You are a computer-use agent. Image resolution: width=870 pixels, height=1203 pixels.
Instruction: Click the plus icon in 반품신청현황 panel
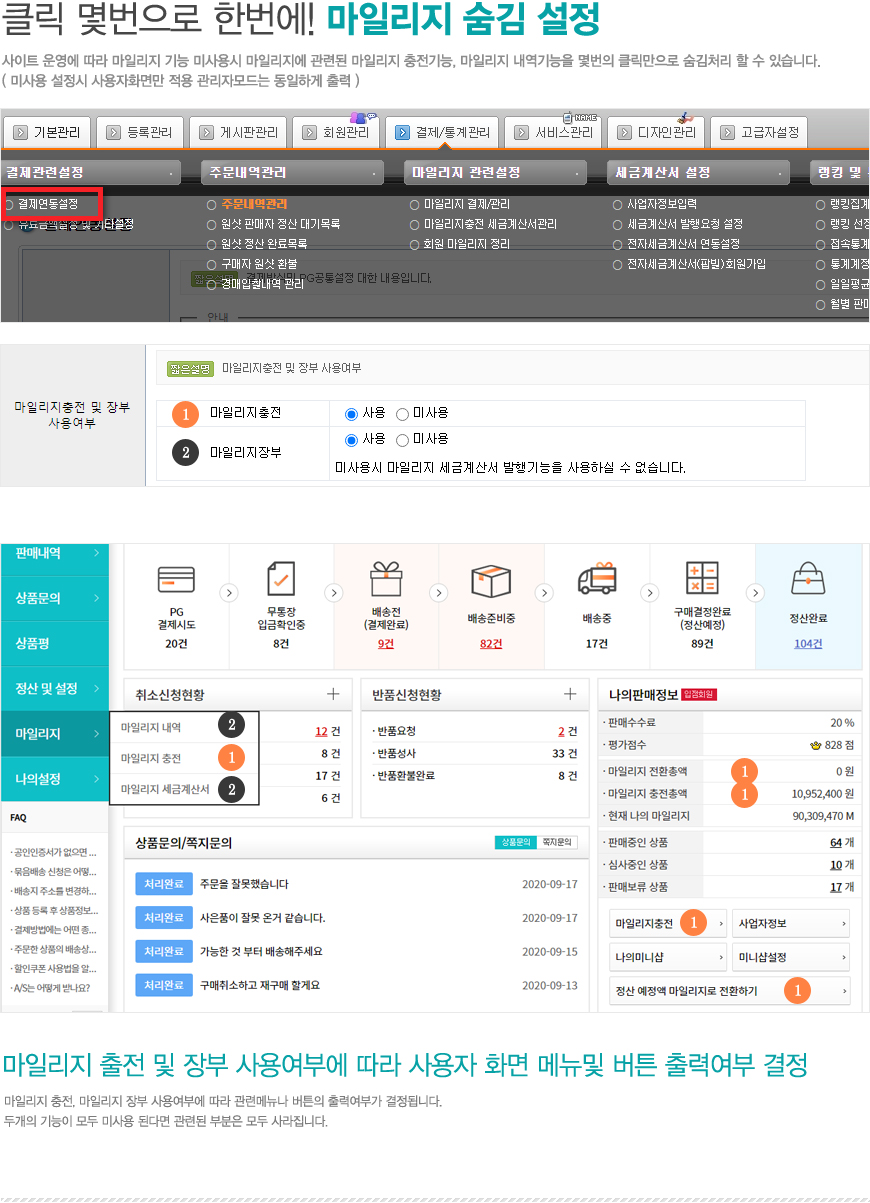pyautogui.click(x=570, y=694)
